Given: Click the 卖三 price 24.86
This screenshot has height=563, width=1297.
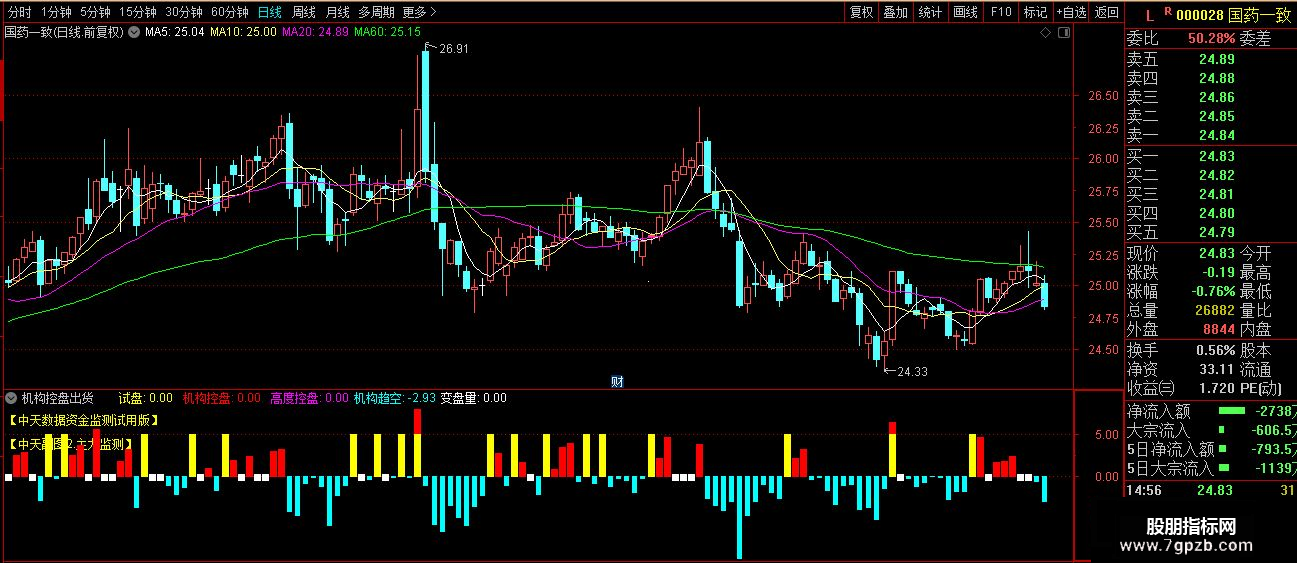Looking at the screenshot, I should tap(1216, 97).
